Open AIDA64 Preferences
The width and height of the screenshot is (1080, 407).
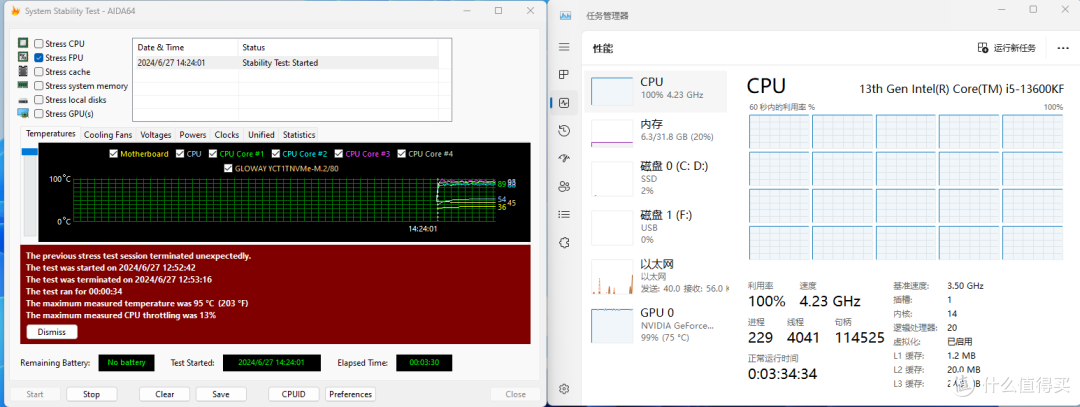click(x=351, y=395)
